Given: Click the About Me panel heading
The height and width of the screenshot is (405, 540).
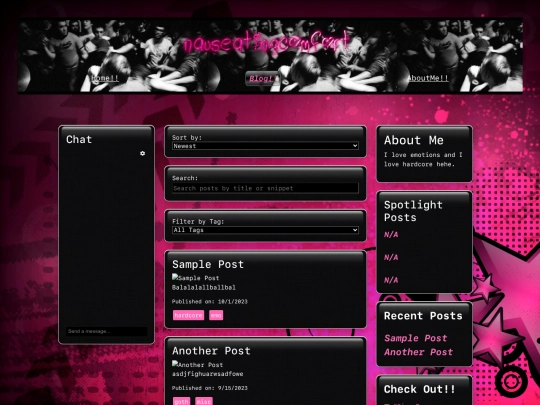Looking at the screenshot, I should click(x=414, y=140).
